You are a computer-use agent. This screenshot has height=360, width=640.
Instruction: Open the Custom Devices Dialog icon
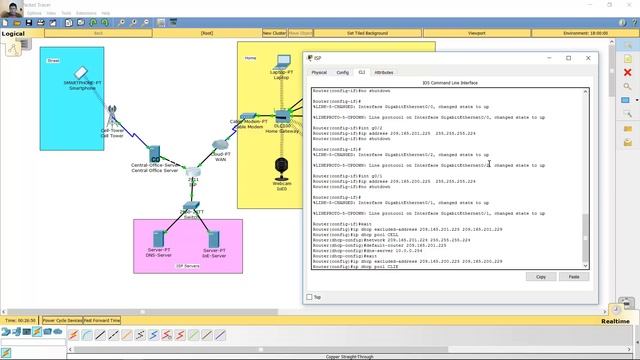click(x=173, y=22)
